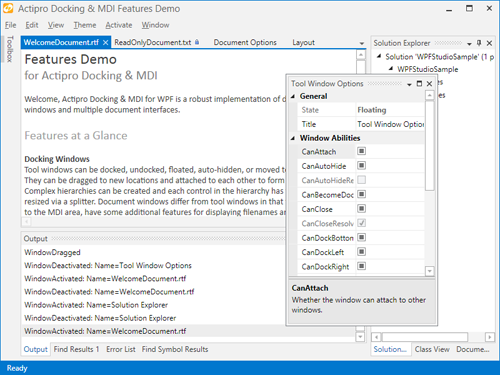500x375 pixels.
Task: Open the Theme menu
Action: [85, 25]
